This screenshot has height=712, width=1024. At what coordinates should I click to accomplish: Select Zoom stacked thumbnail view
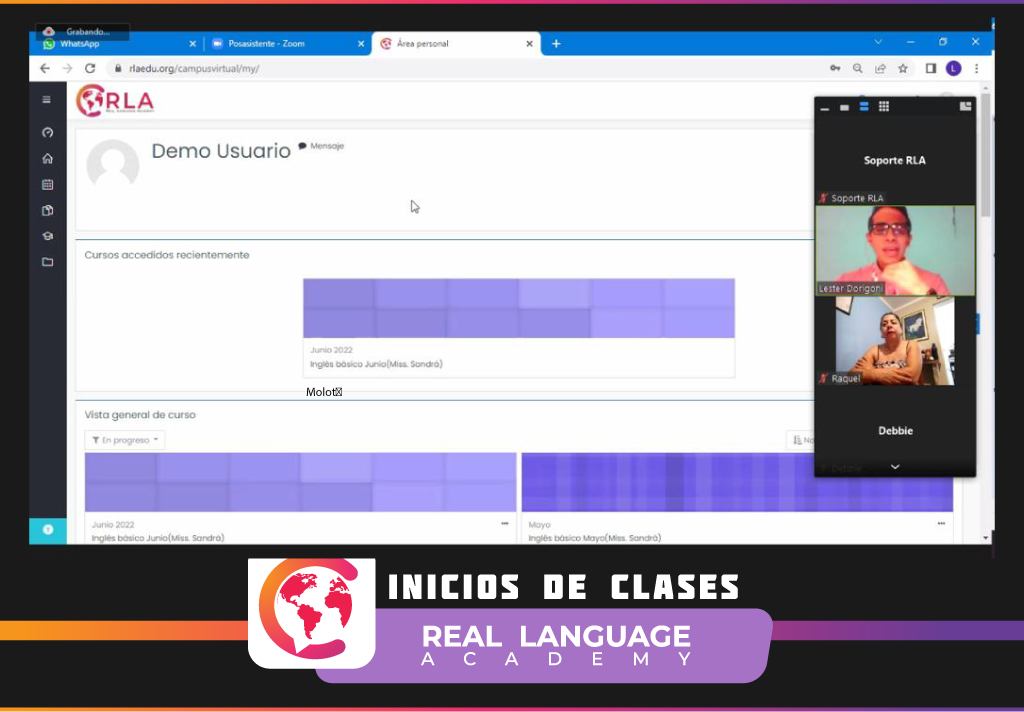pos(864,106)
